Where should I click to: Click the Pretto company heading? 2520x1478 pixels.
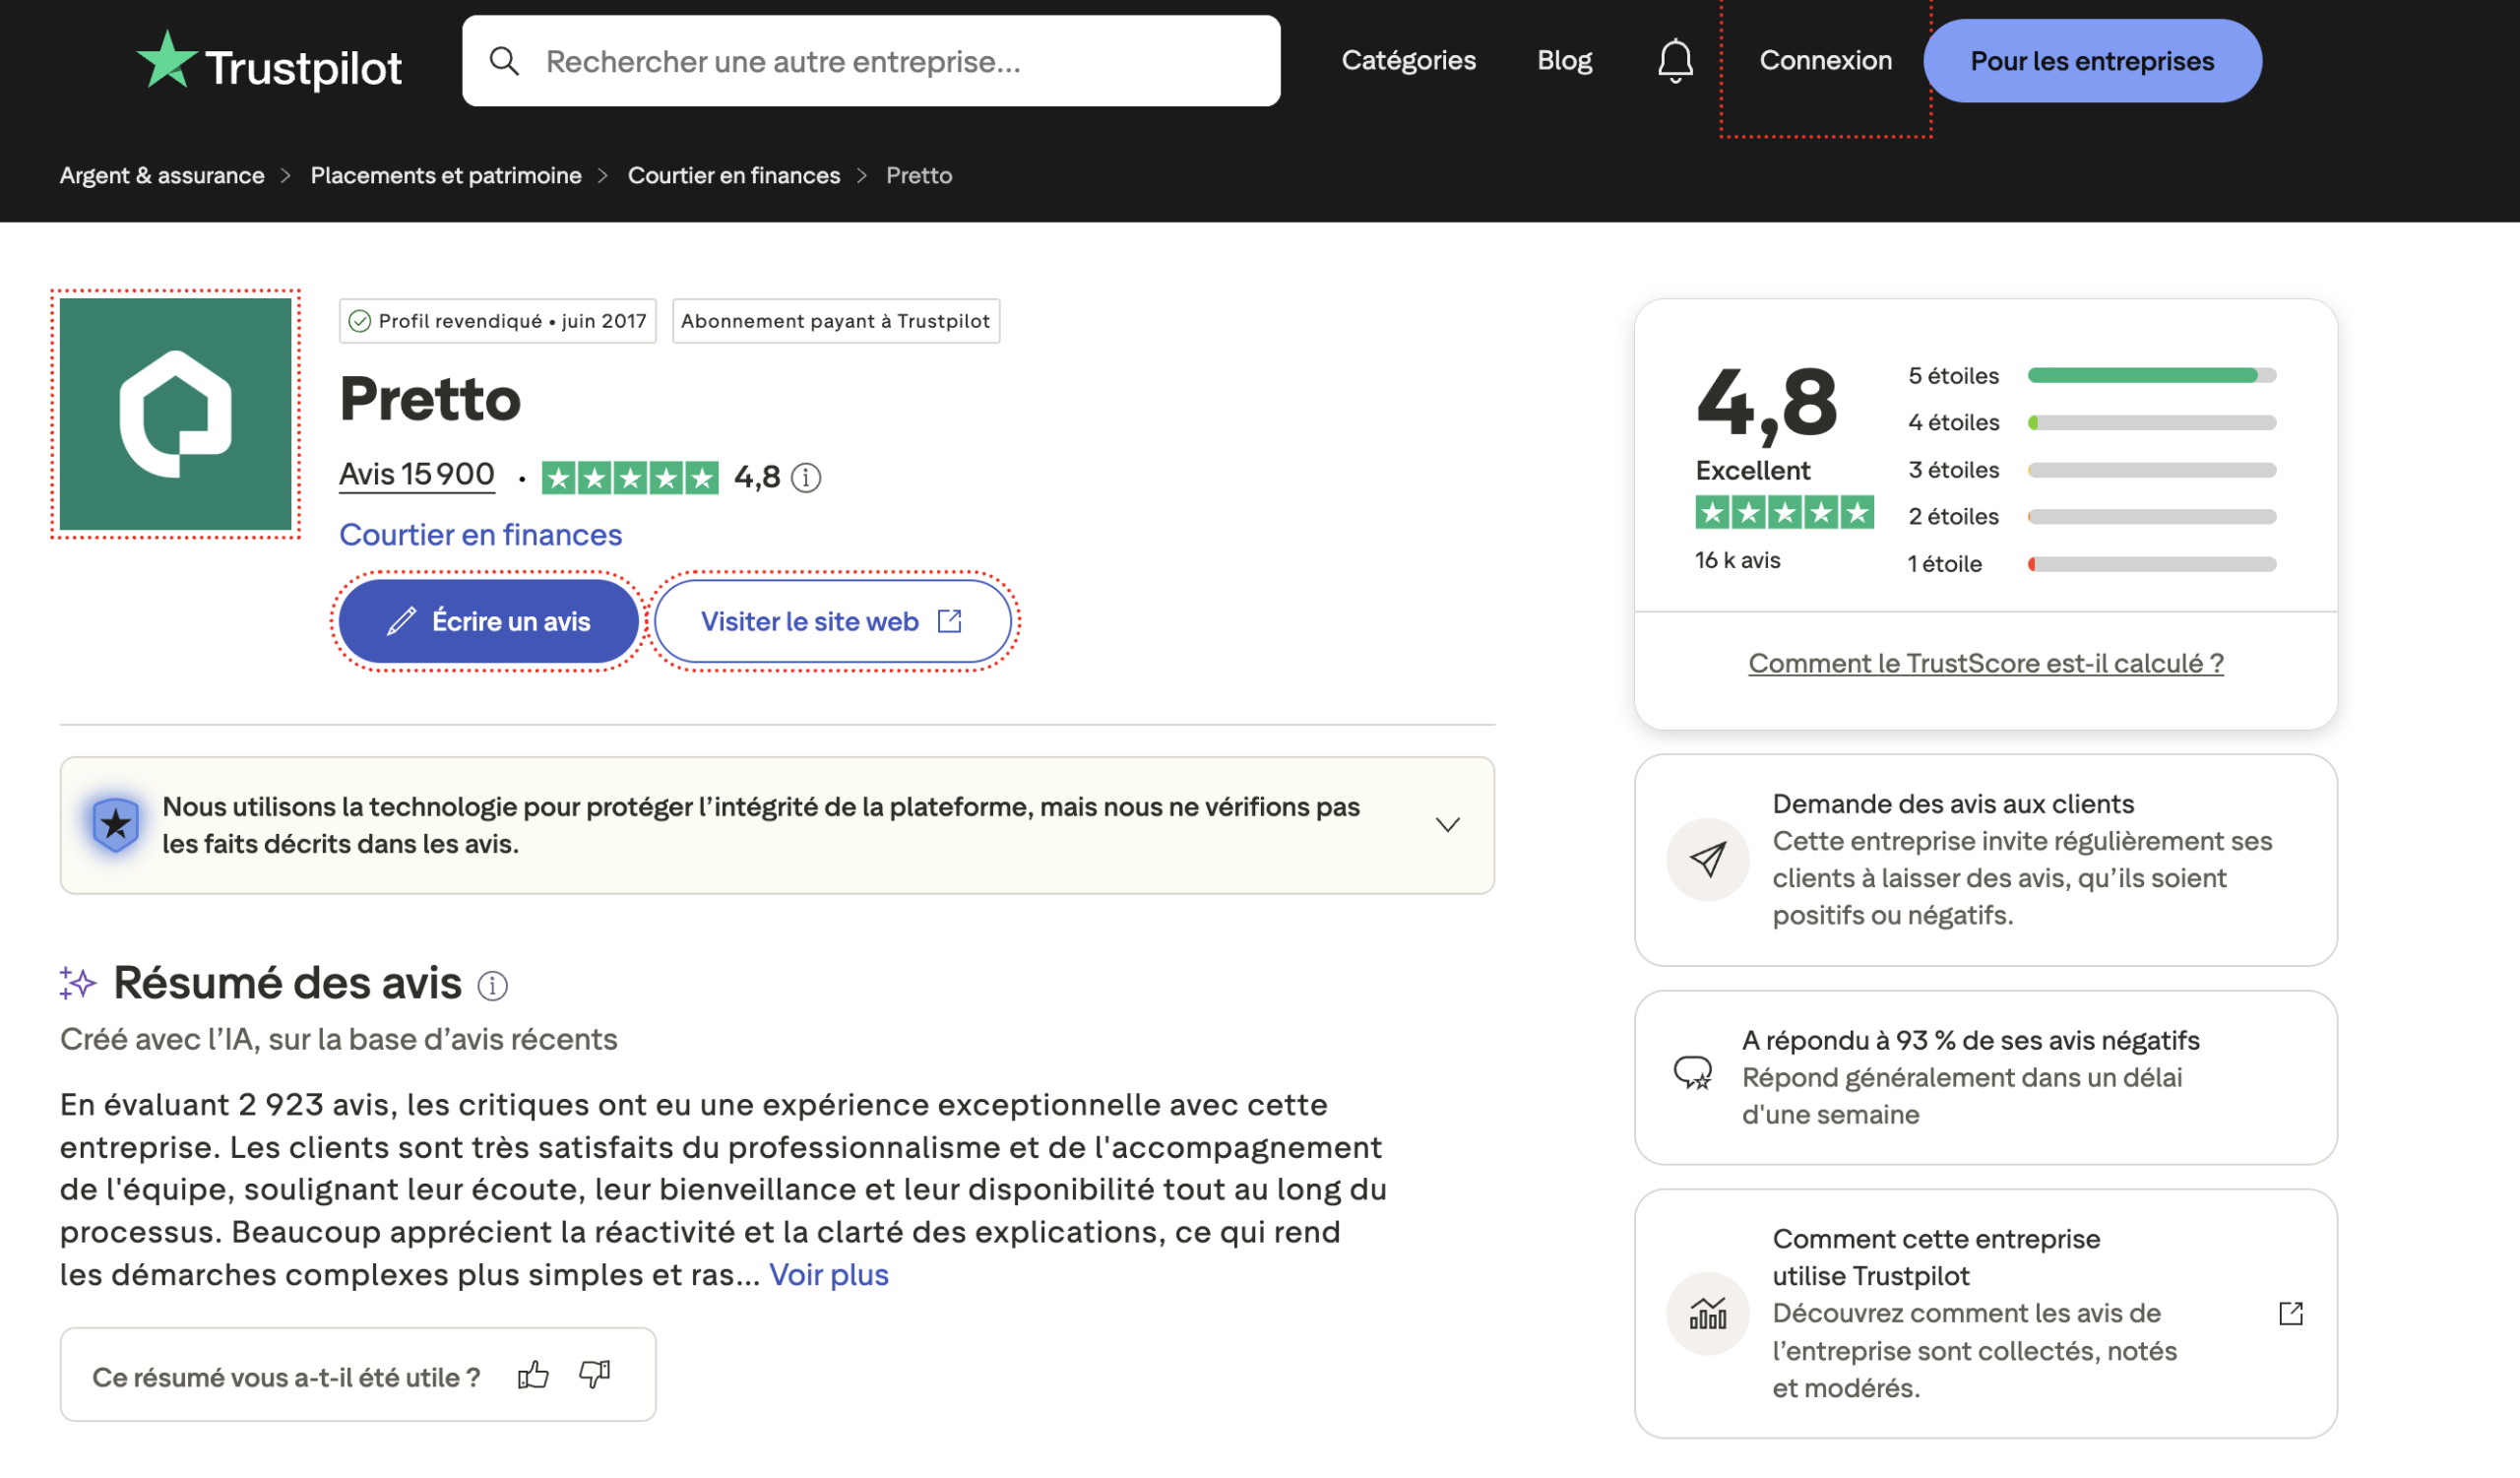coord(430,399)
